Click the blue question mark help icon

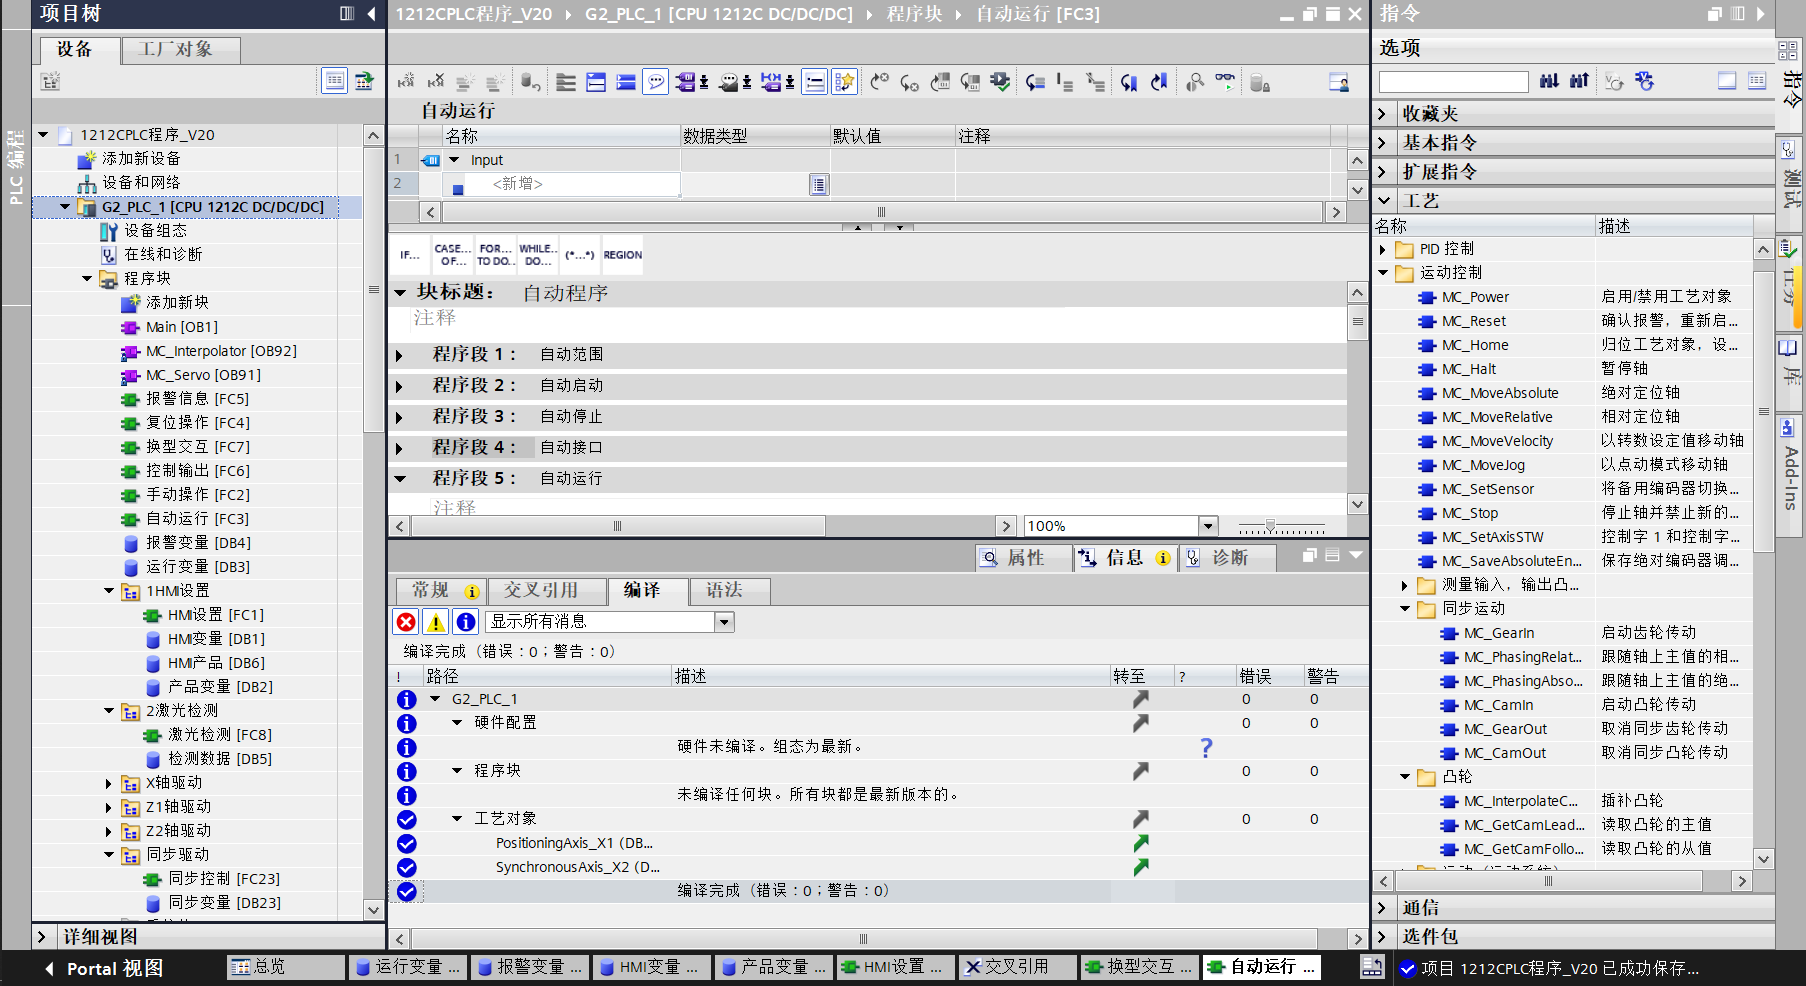(x=1206, y=747)
